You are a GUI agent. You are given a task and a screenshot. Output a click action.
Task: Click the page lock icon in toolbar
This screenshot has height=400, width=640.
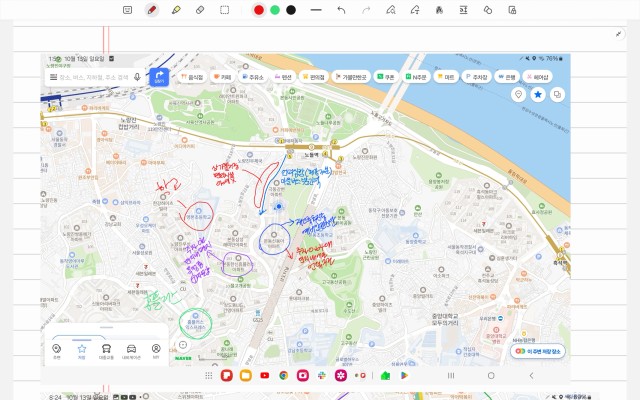pyautogui.click(x=512, y=10)
